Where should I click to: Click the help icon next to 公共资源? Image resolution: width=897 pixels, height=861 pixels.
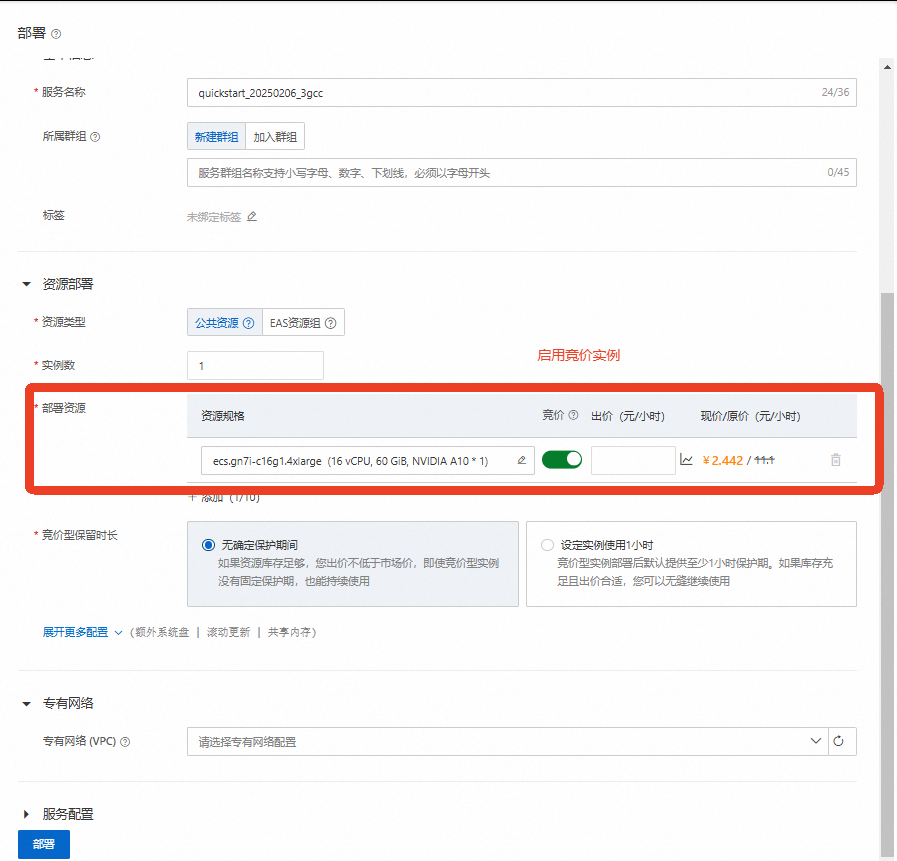(x=247, y=322)
